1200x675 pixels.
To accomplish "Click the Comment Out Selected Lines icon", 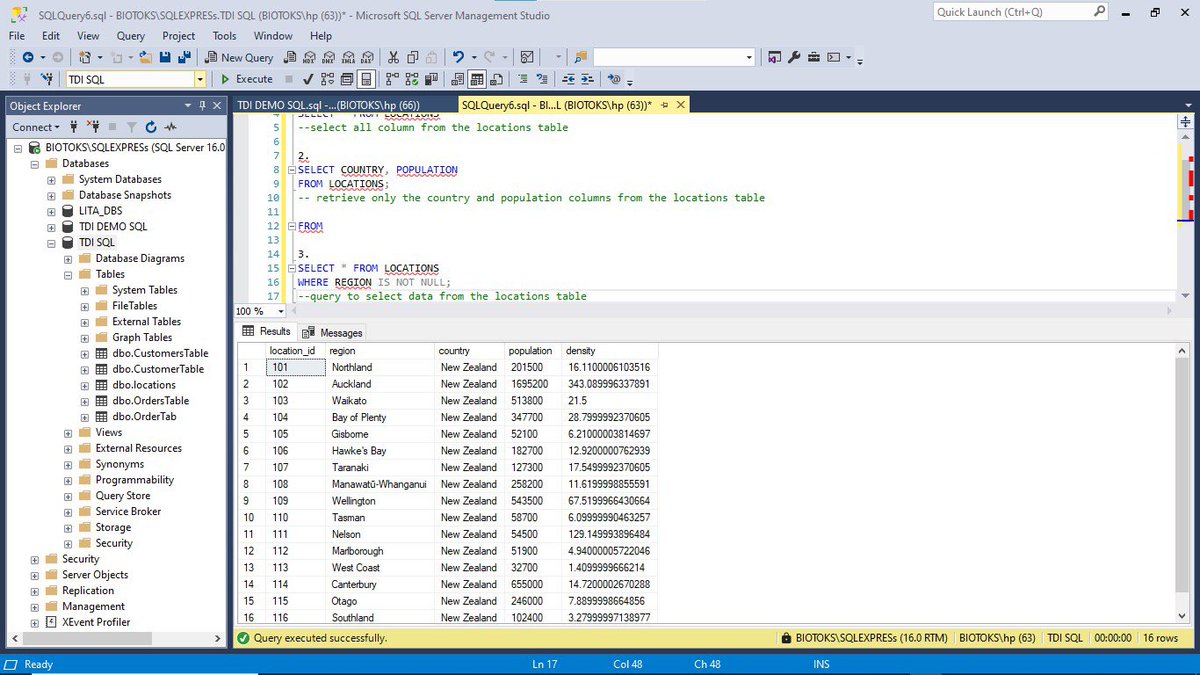I will point(523,79).
